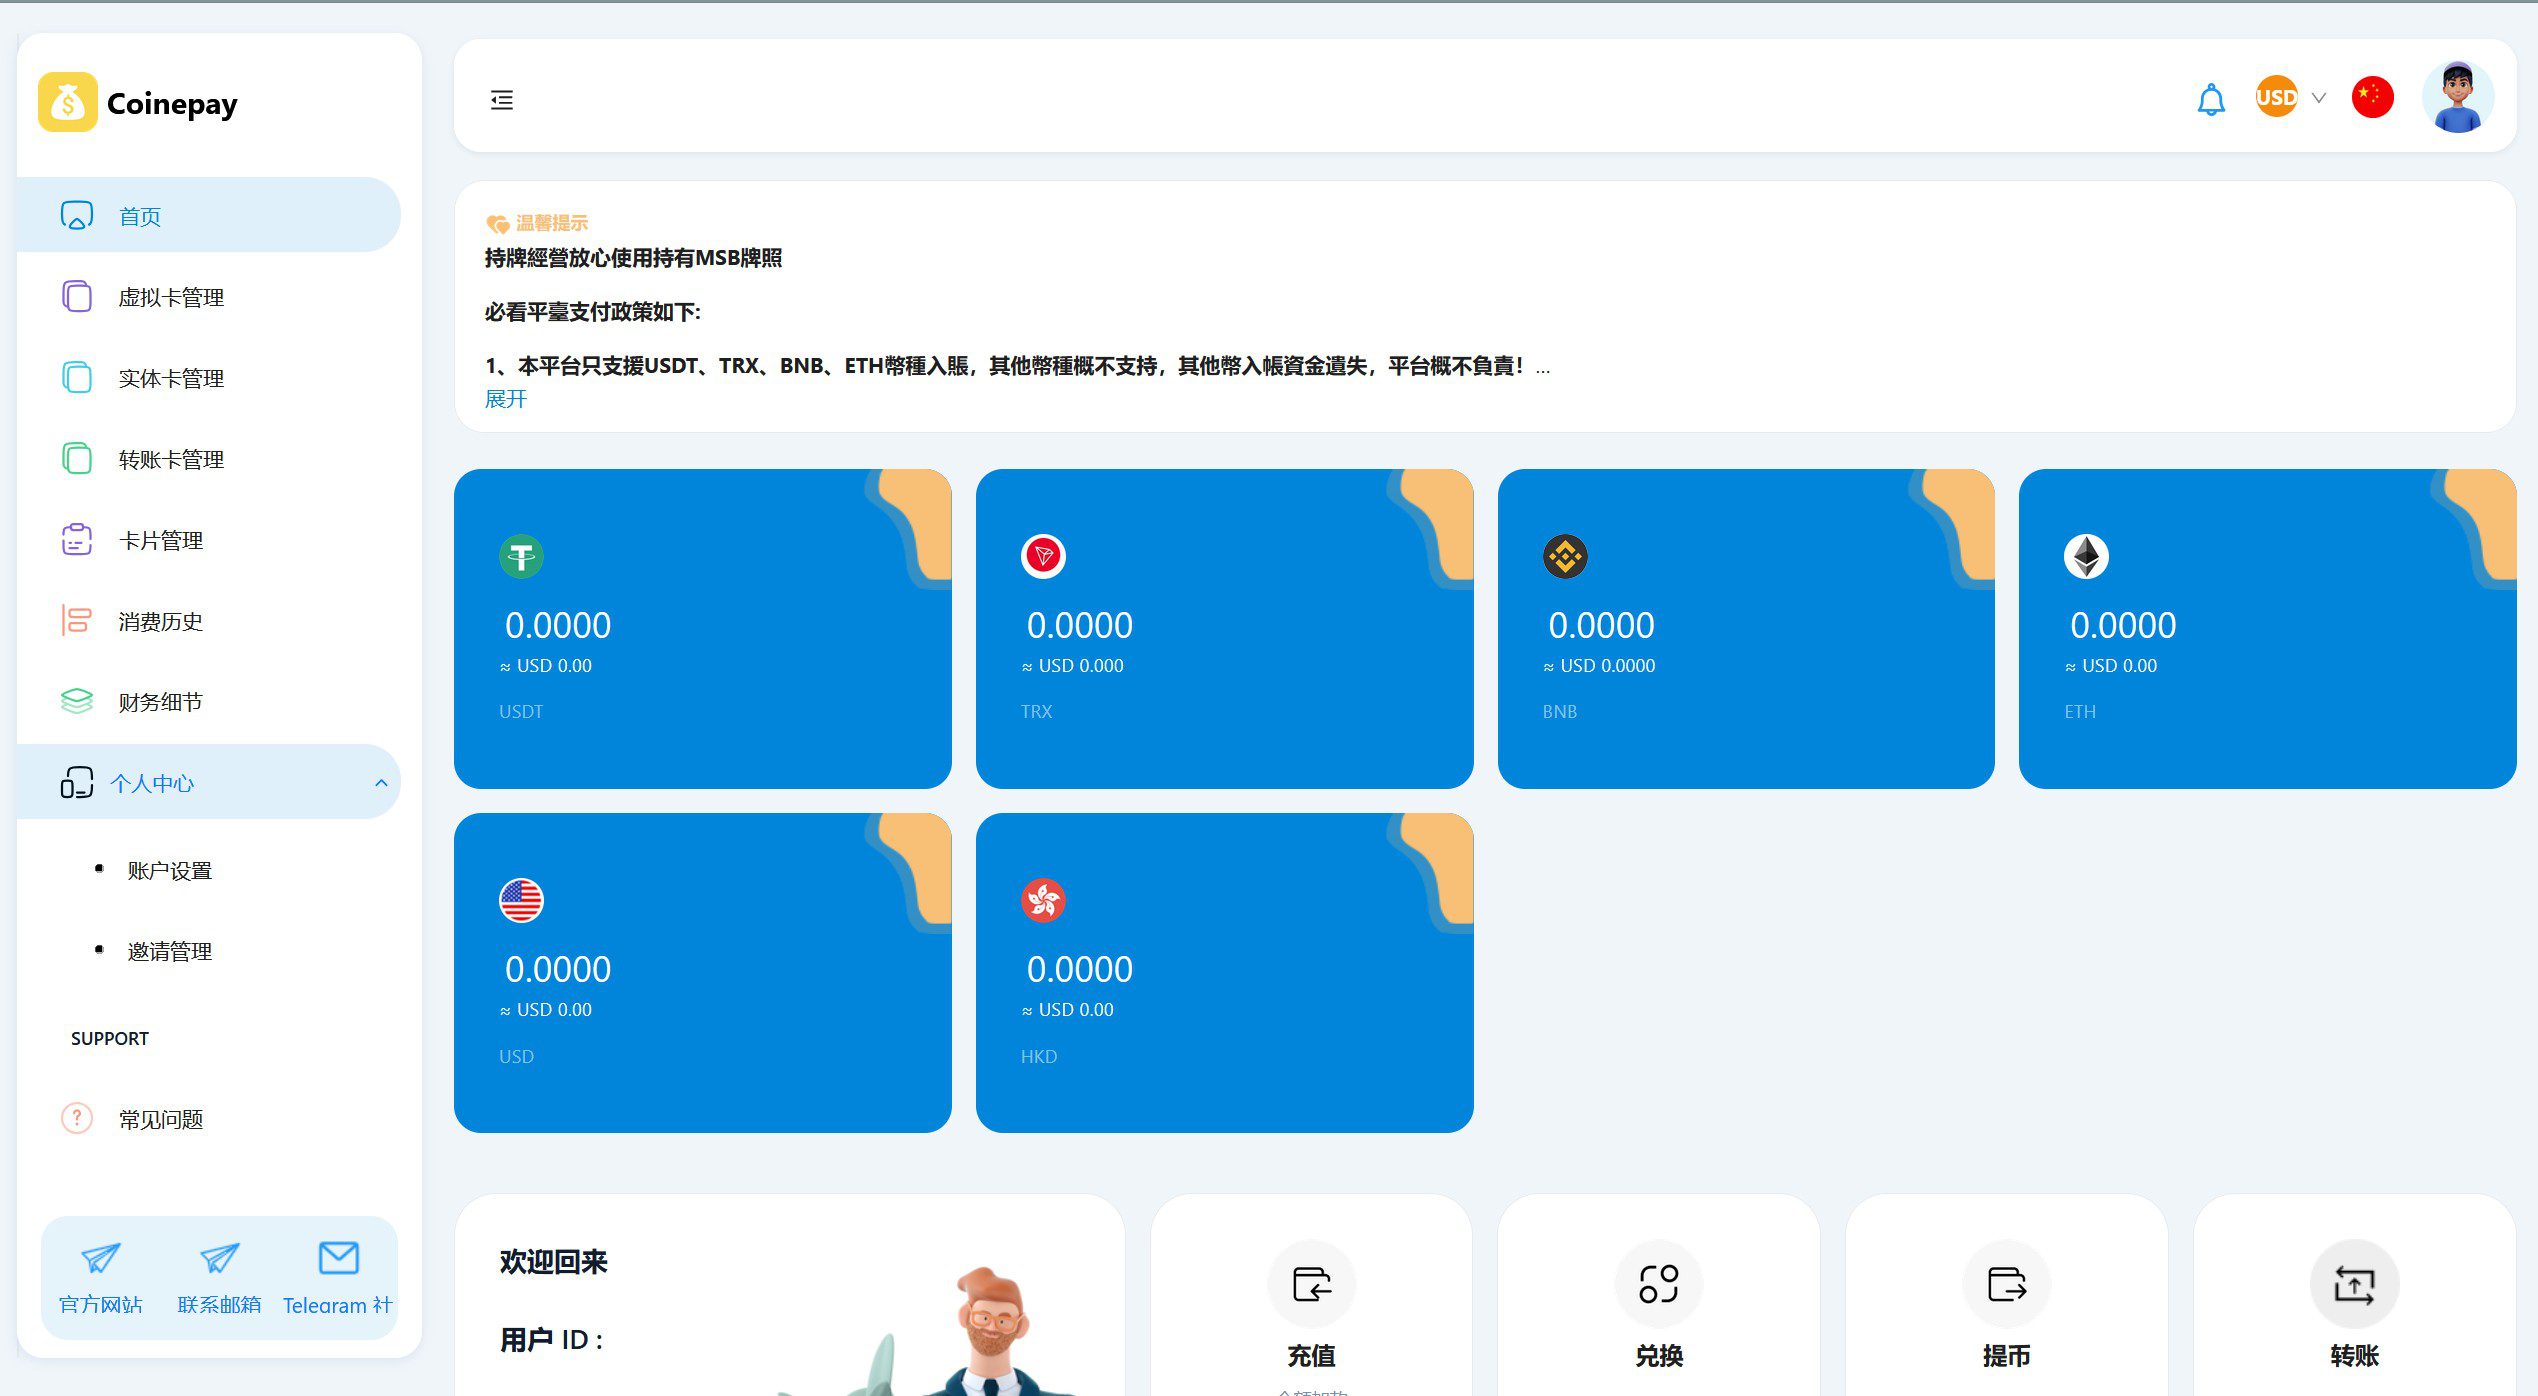Select 账户设置 submenu item
The image size is (2538, 1396).
click(x=170, y=871)
